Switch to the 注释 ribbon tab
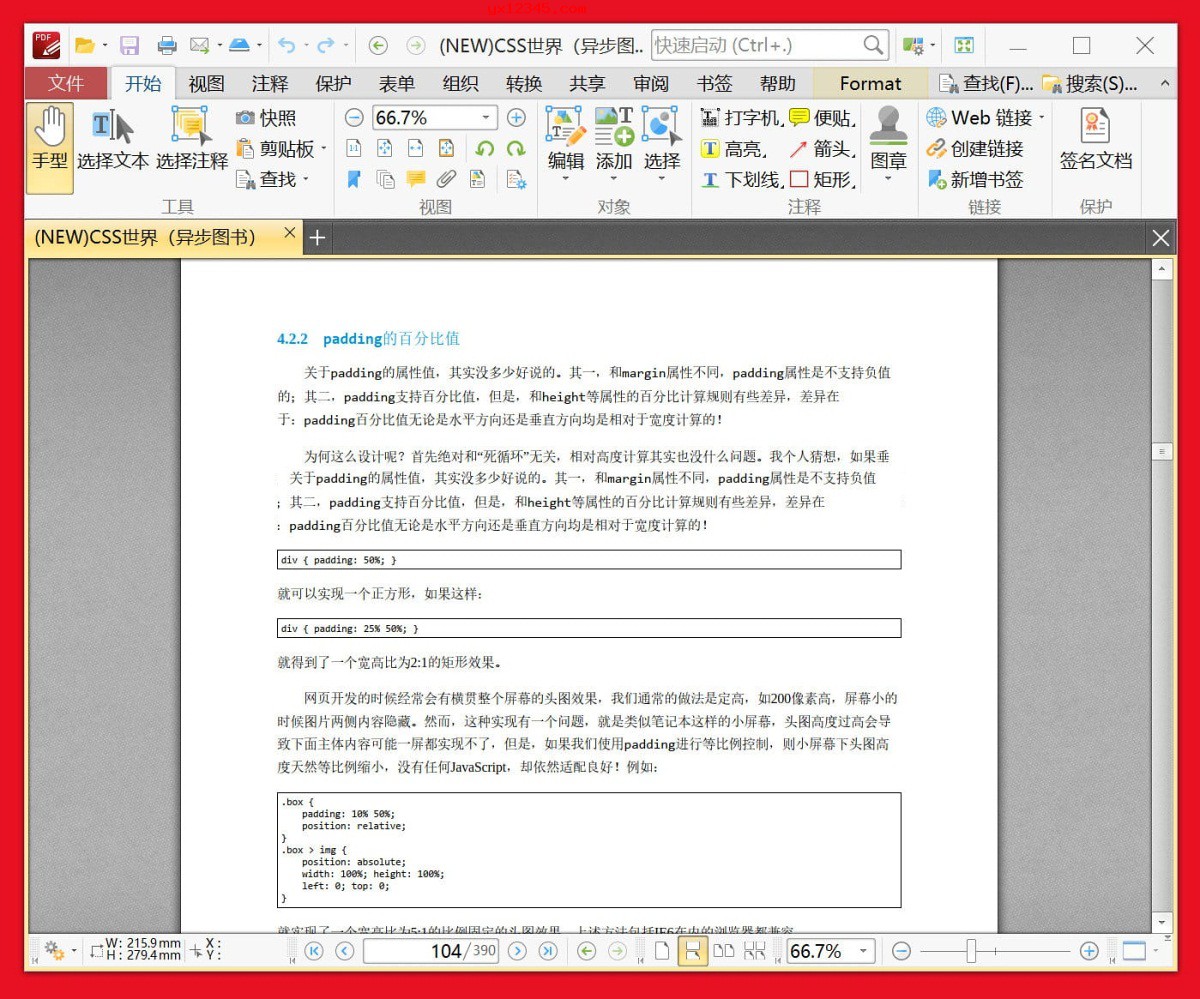The width and height of the screenshot is (1200, 999). (269, 83)
